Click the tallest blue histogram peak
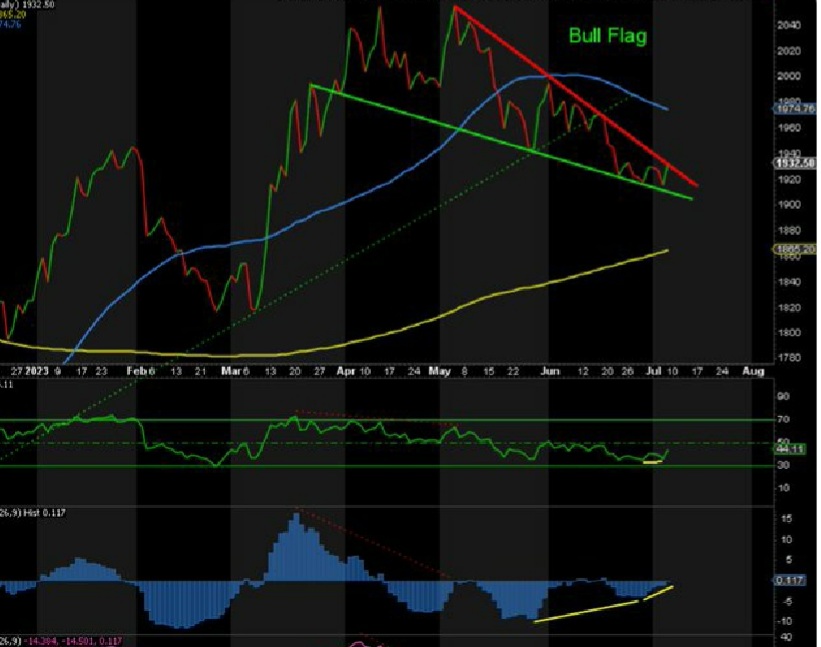Viewport: 821px width, 647px height. 297,522
